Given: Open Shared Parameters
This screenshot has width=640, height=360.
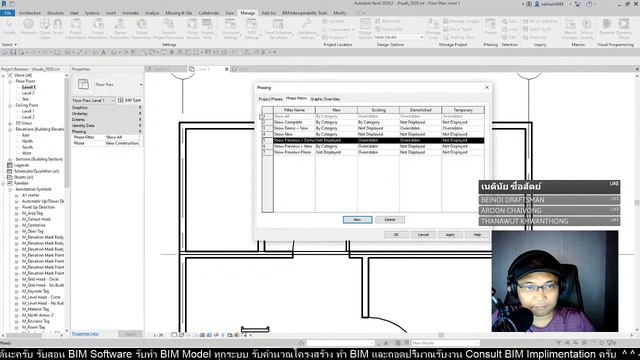Looking at the screenshot, I should 120,28.
